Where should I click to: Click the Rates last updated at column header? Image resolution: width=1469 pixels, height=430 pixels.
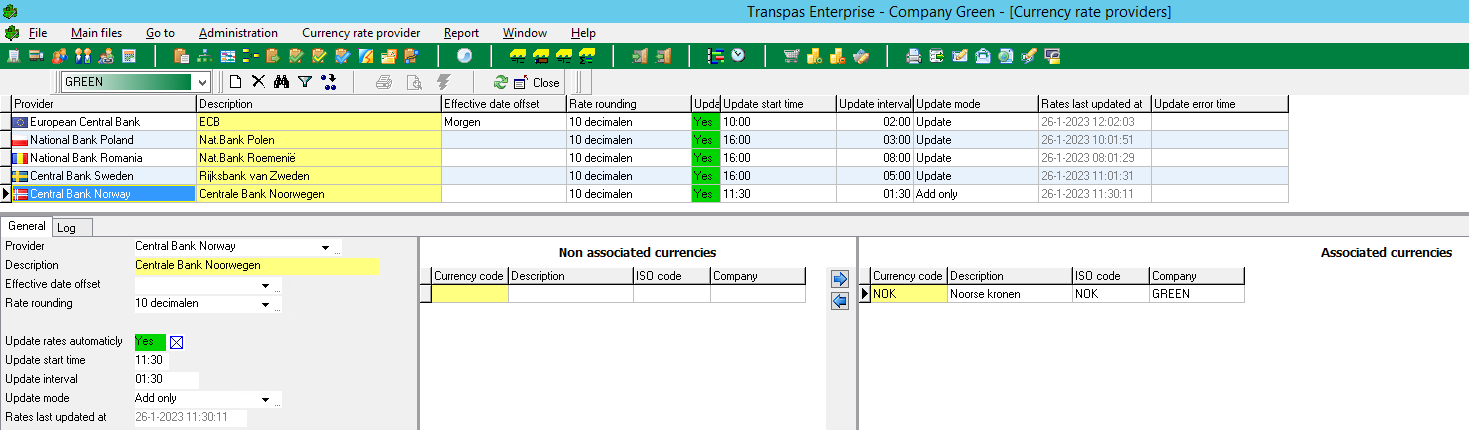[1095, 104]
